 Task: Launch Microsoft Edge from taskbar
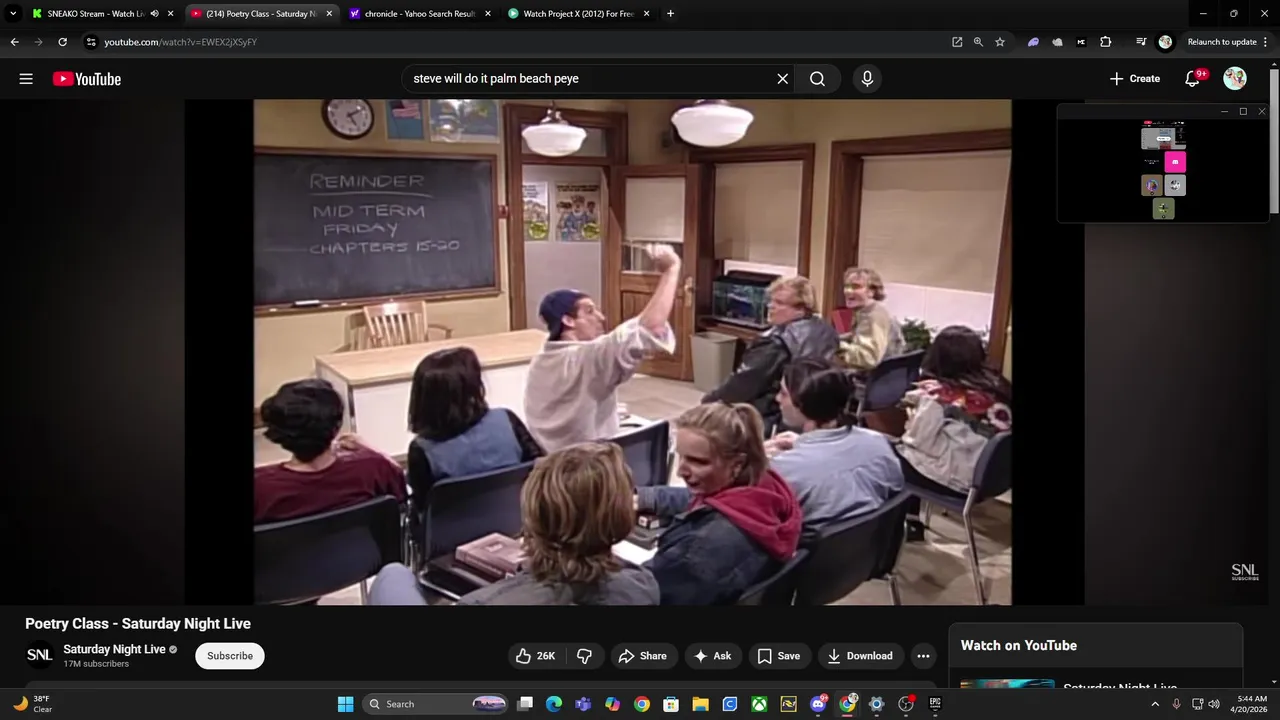pos(554,704)
